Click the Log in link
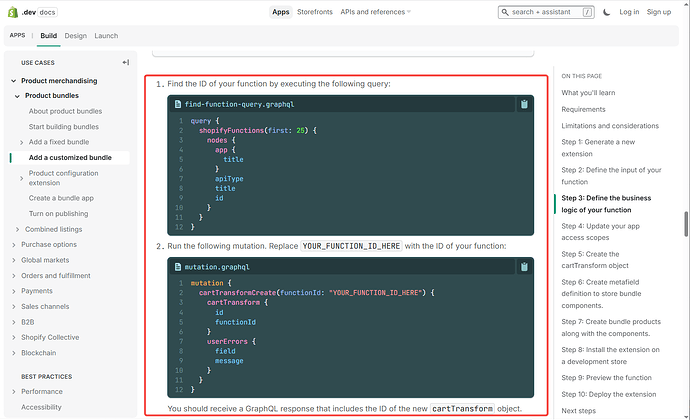690x420 pixels. (629, 12)
